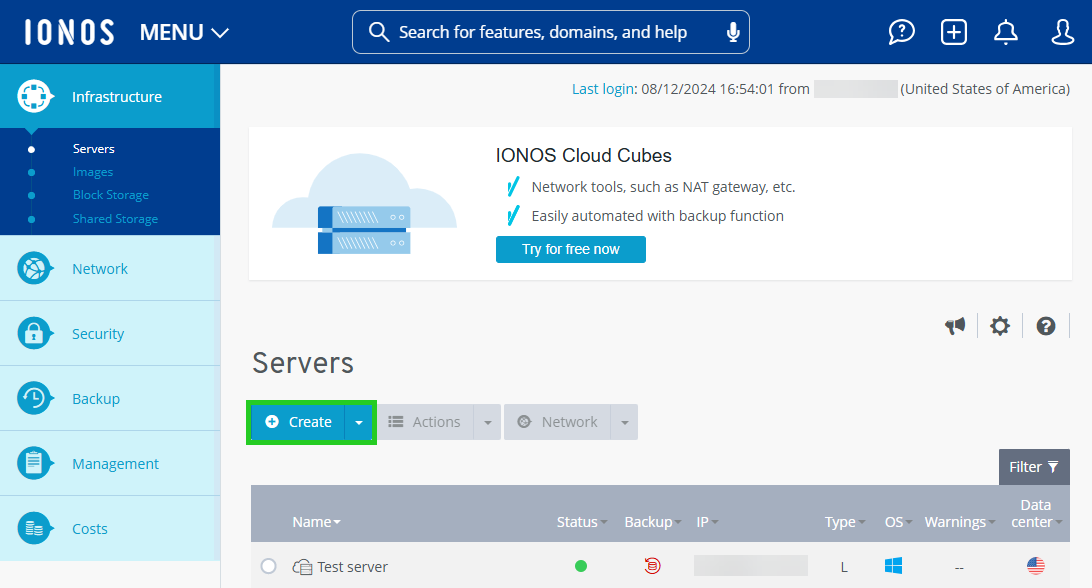Click the microphone icon in the search bar
Image resolution: width=1092 pixels, height=588 pixels.
733,31
